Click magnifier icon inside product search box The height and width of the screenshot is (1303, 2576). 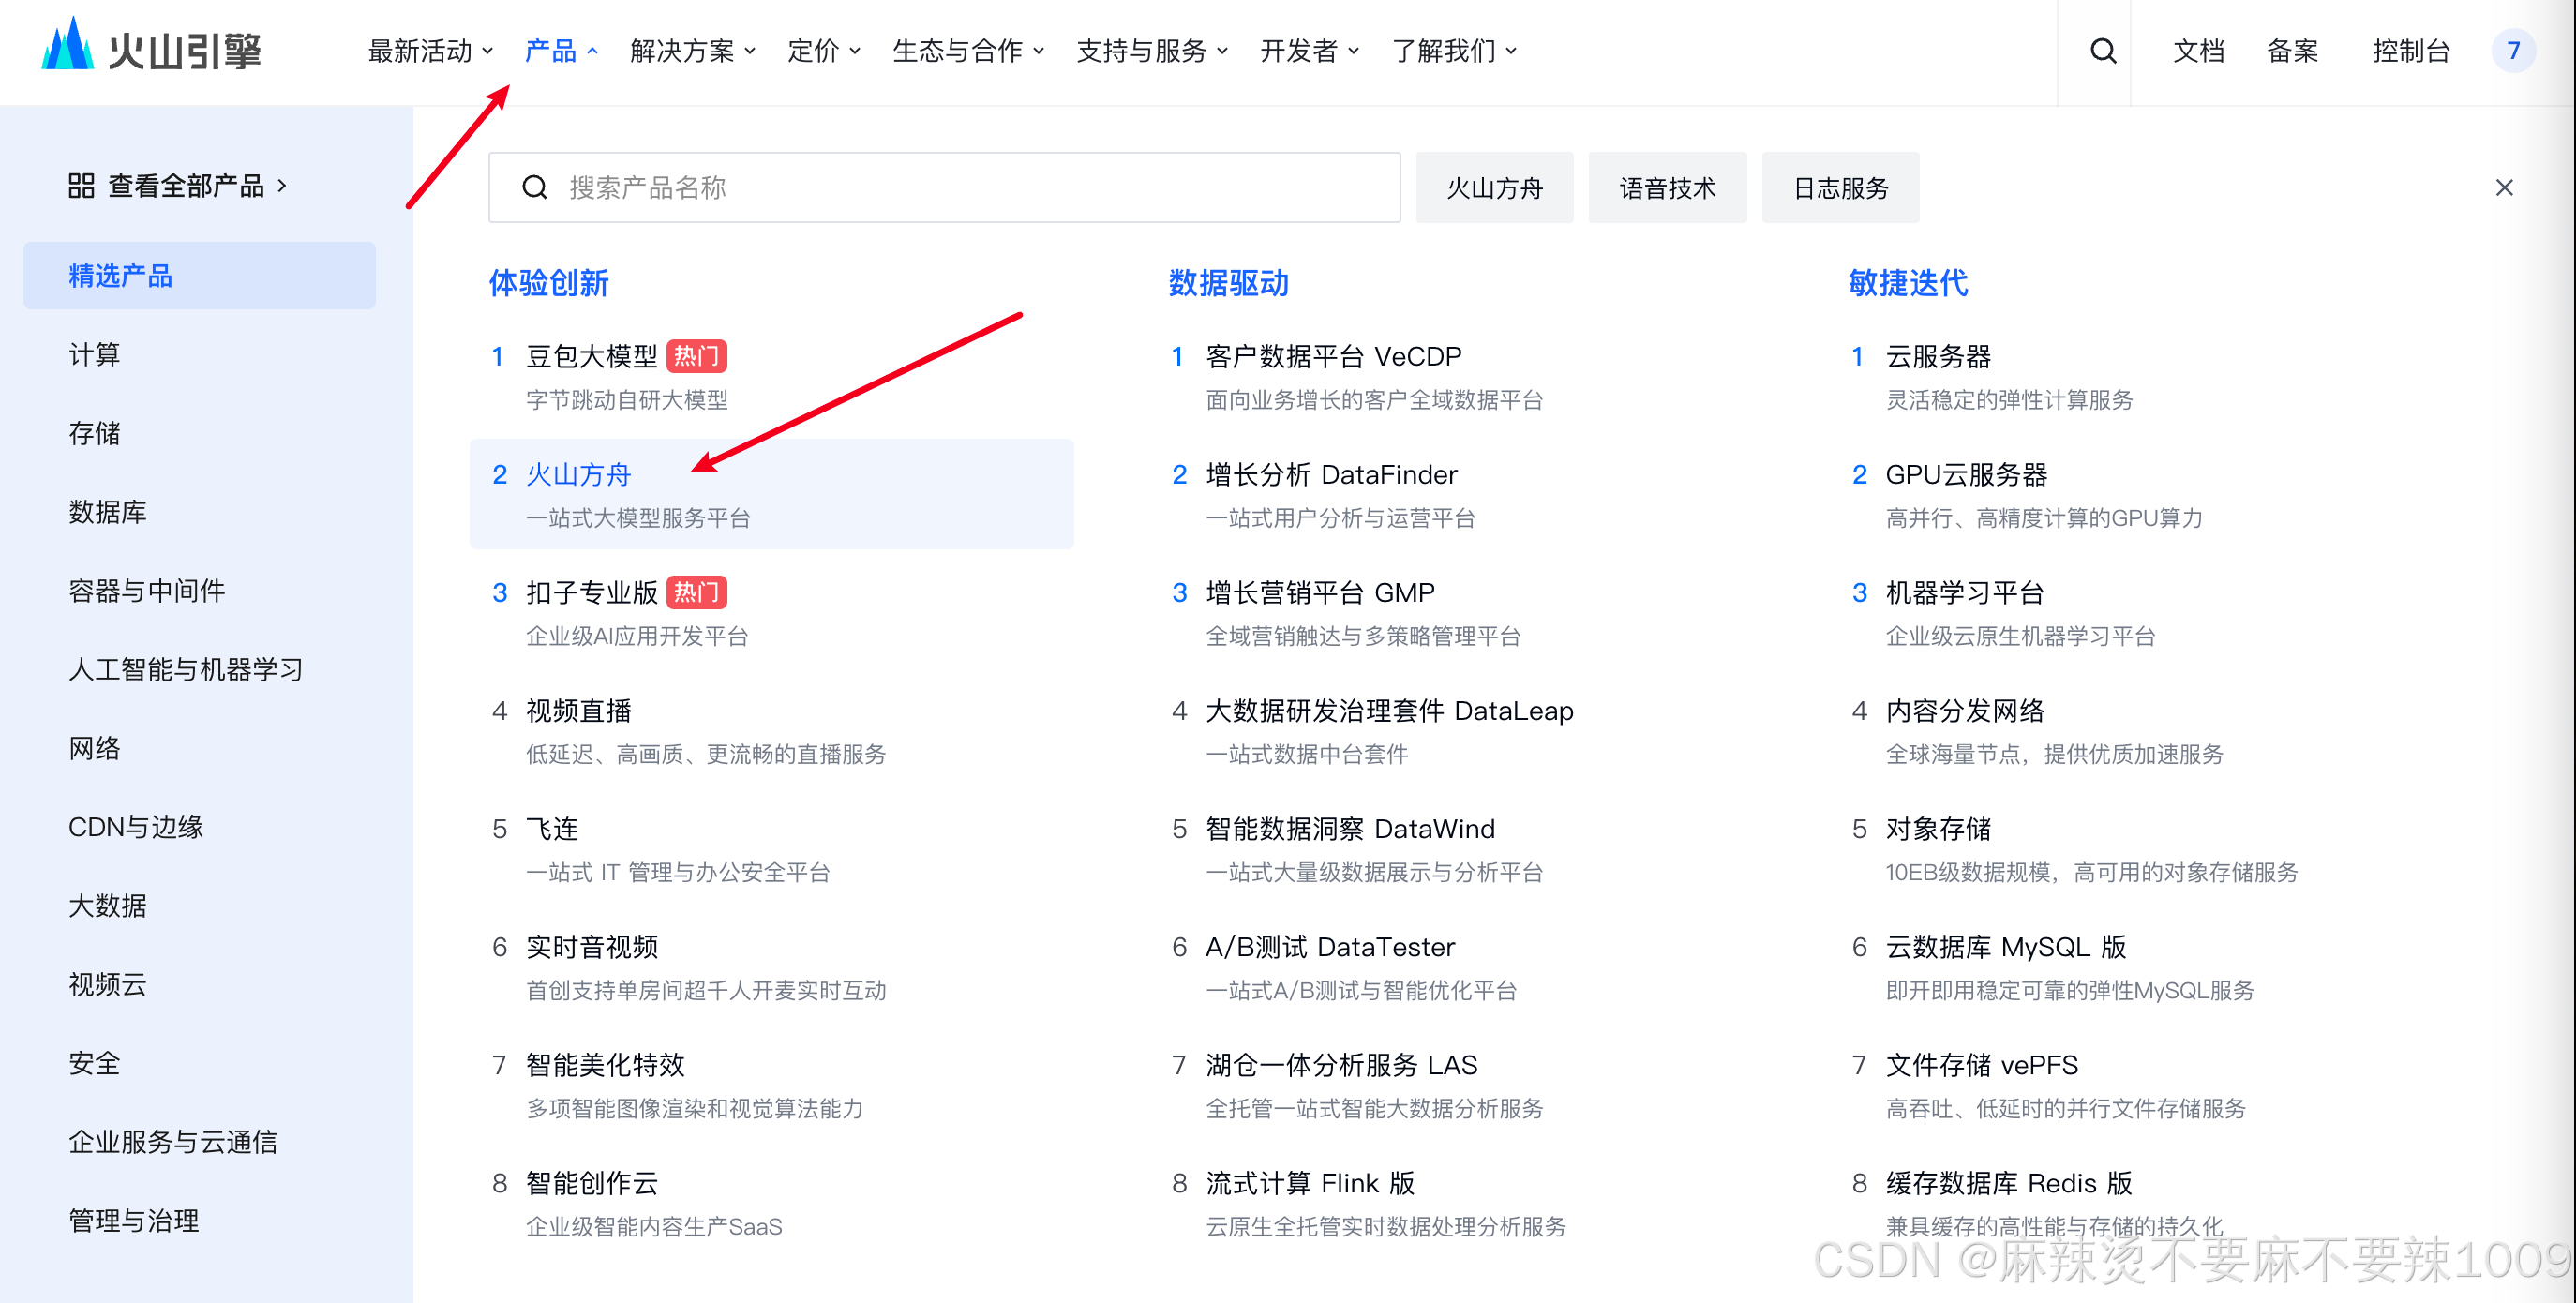535,188
